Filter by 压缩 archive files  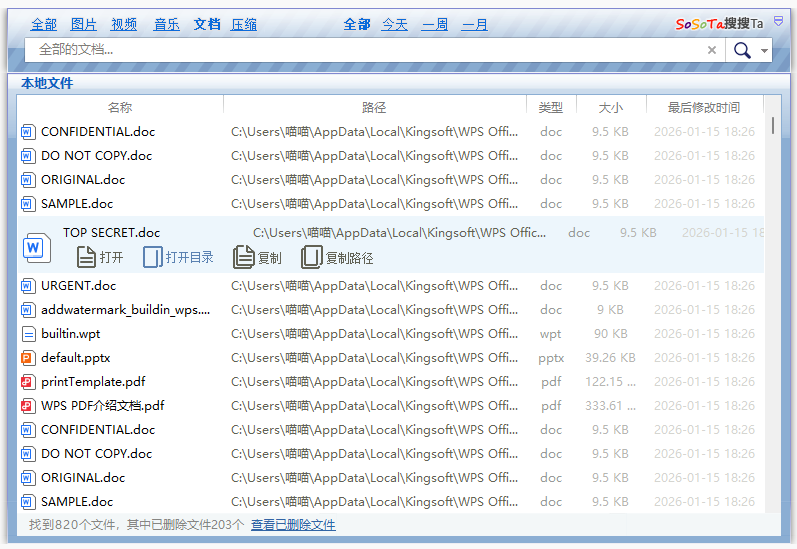pos(244,24)
